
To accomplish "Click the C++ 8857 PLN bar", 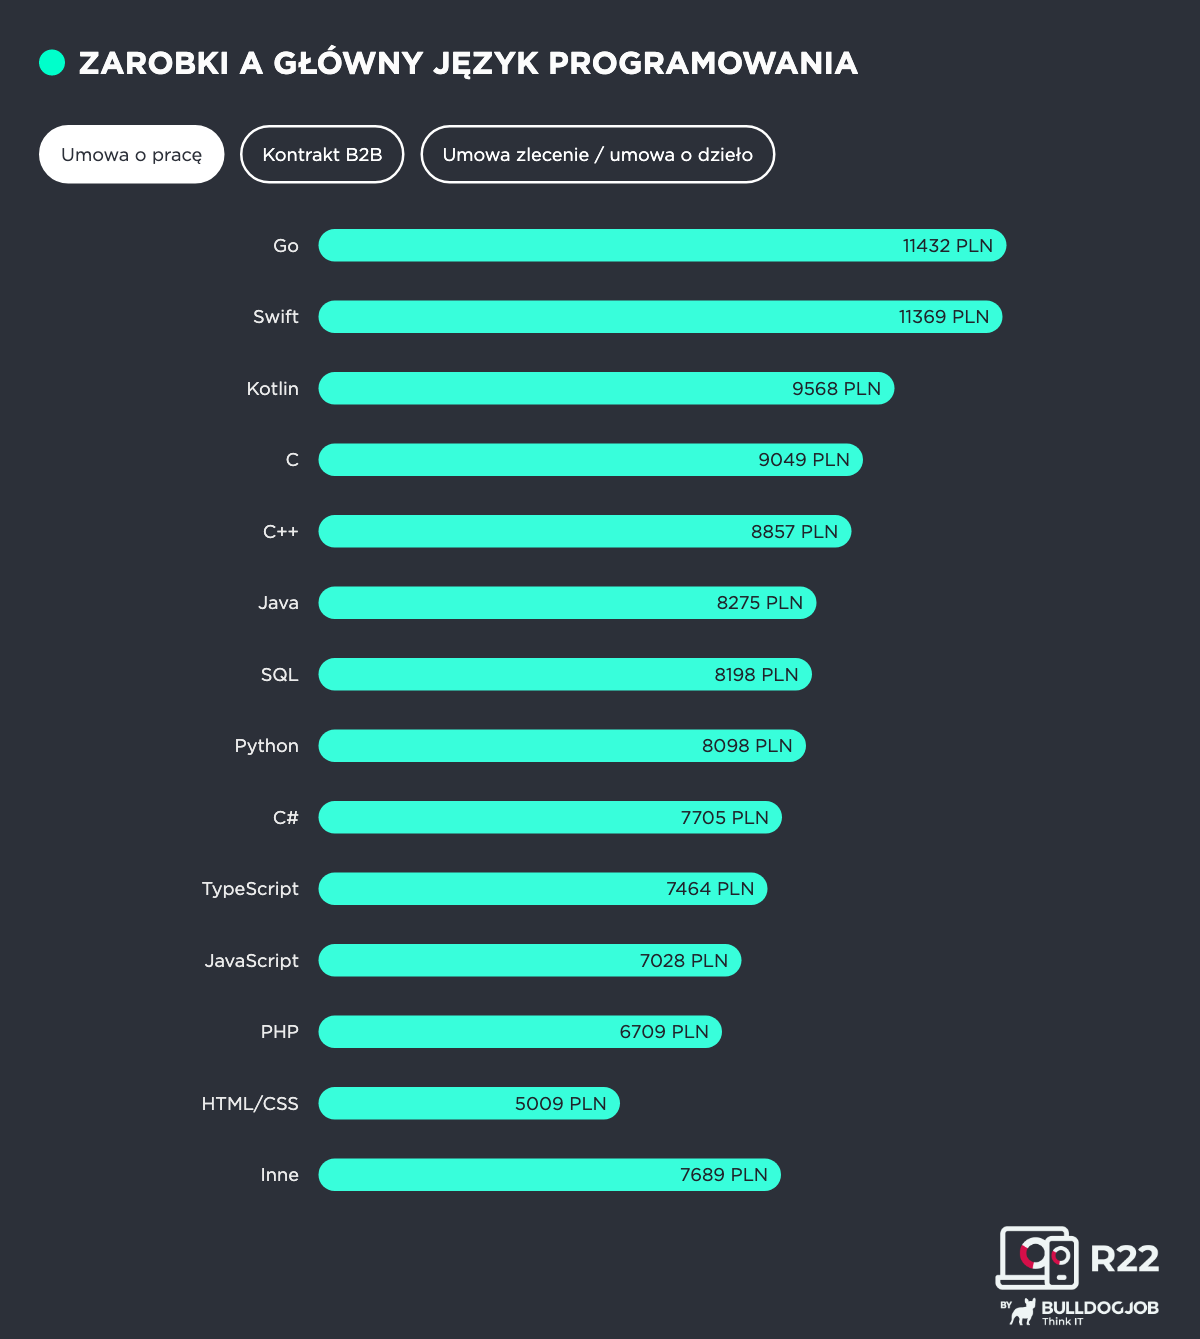I will (x=584, y=531).
